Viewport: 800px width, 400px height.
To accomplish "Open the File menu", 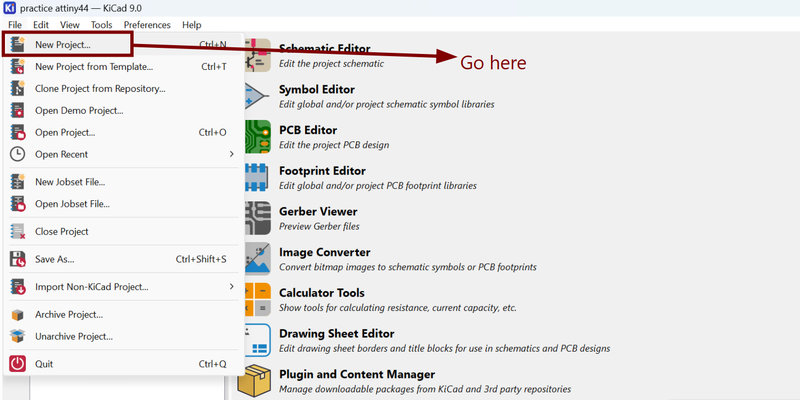I will pyautogui.click(x=15, y=24).
